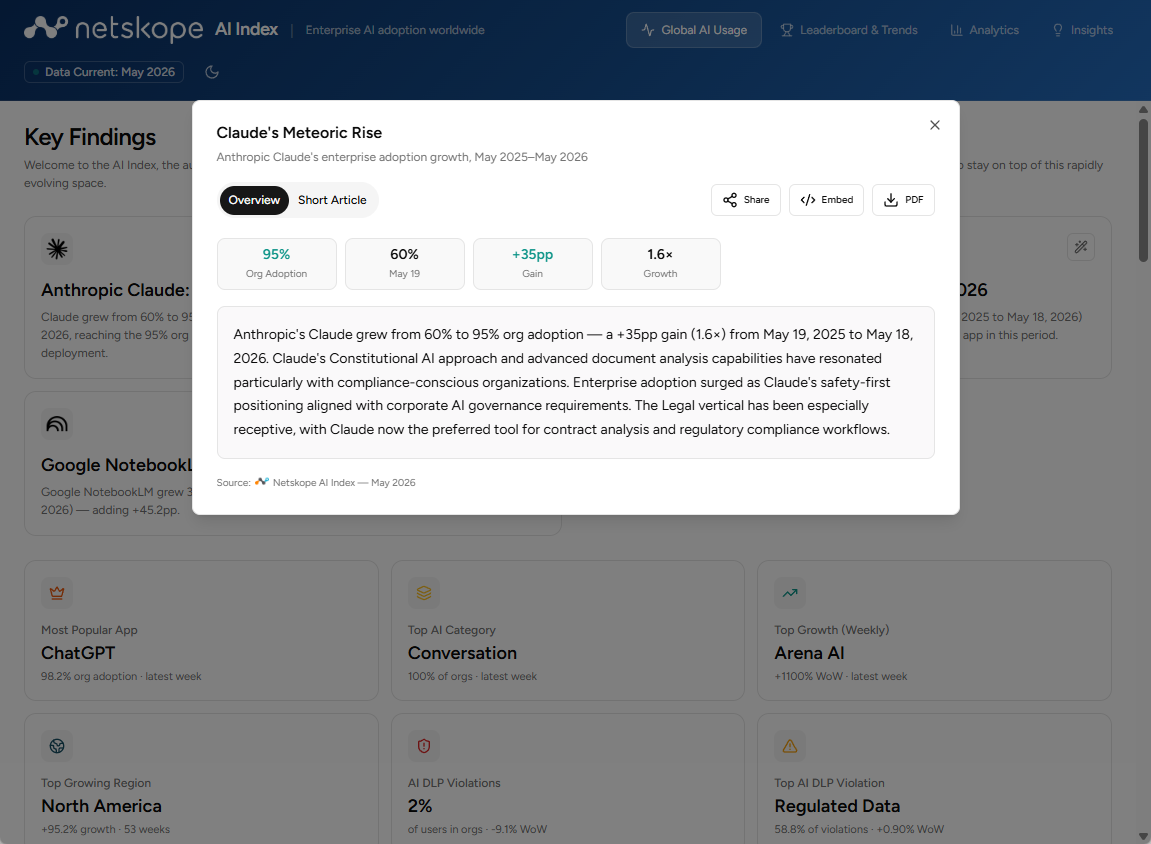Open the Arena AI Top Growth card
Viewport: 1151px width, 844px height.
pyautogui.click(x=934, y=630)
